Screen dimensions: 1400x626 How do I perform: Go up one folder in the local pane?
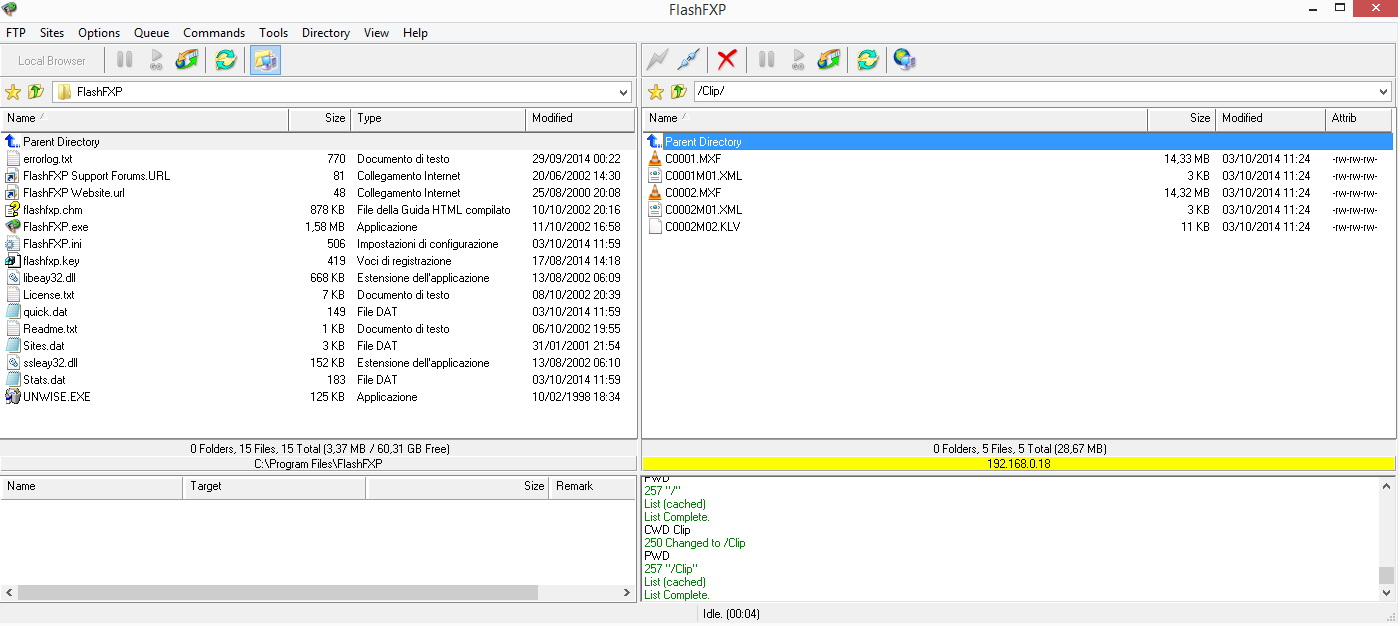pos(36,92)
